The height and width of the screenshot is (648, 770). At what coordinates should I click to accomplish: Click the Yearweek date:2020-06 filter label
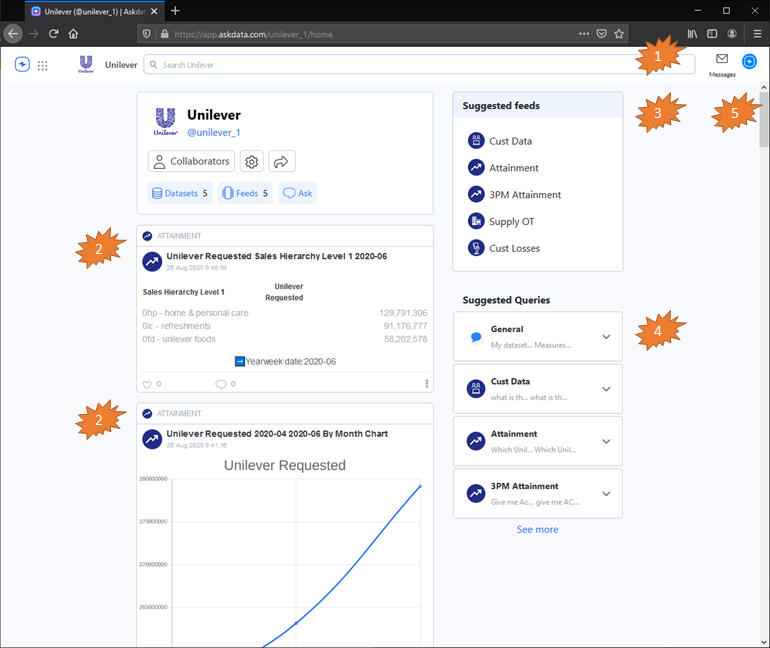(290, 362)
